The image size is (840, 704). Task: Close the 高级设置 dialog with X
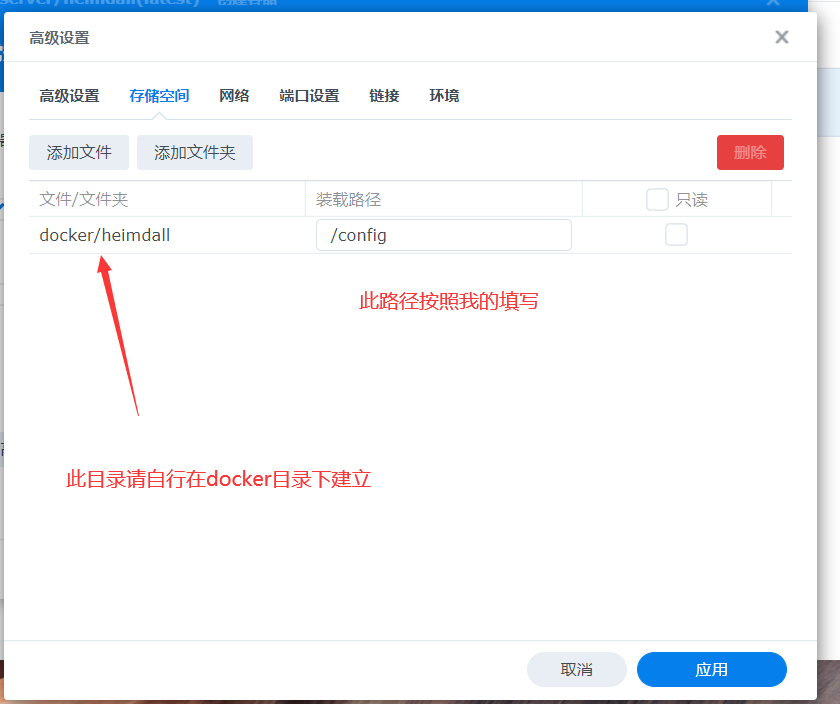coord(782,37)
